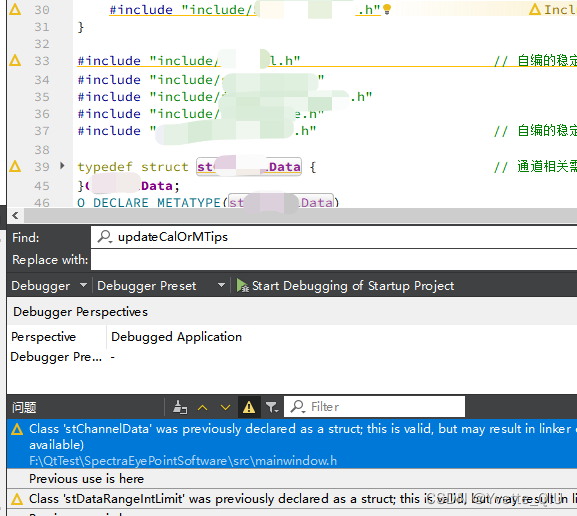The width and height of the screenshot is (577, 516).
Task: Go to the previous issue with the up arrow
Action: (202, 407)
